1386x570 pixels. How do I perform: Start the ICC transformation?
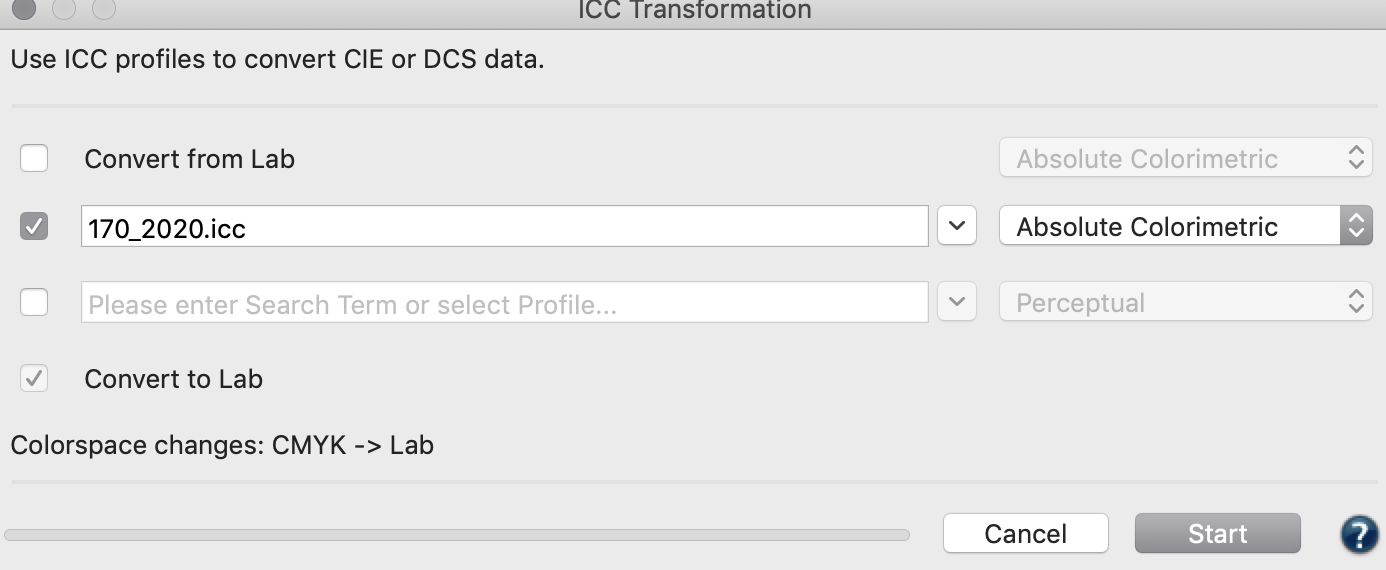click(x=1218, y=534)
